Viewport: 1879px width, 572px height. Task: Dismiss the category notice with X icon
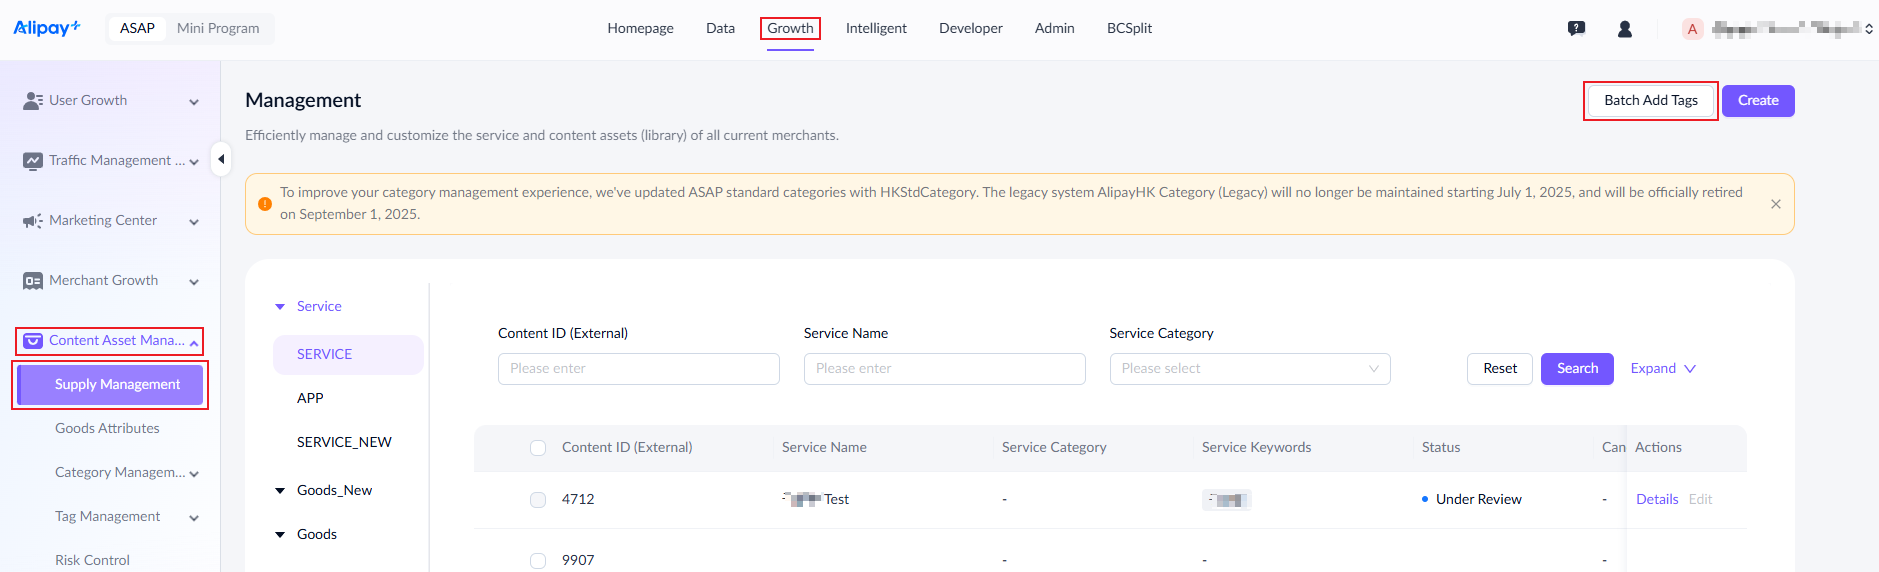click(x=1776, y=204)
